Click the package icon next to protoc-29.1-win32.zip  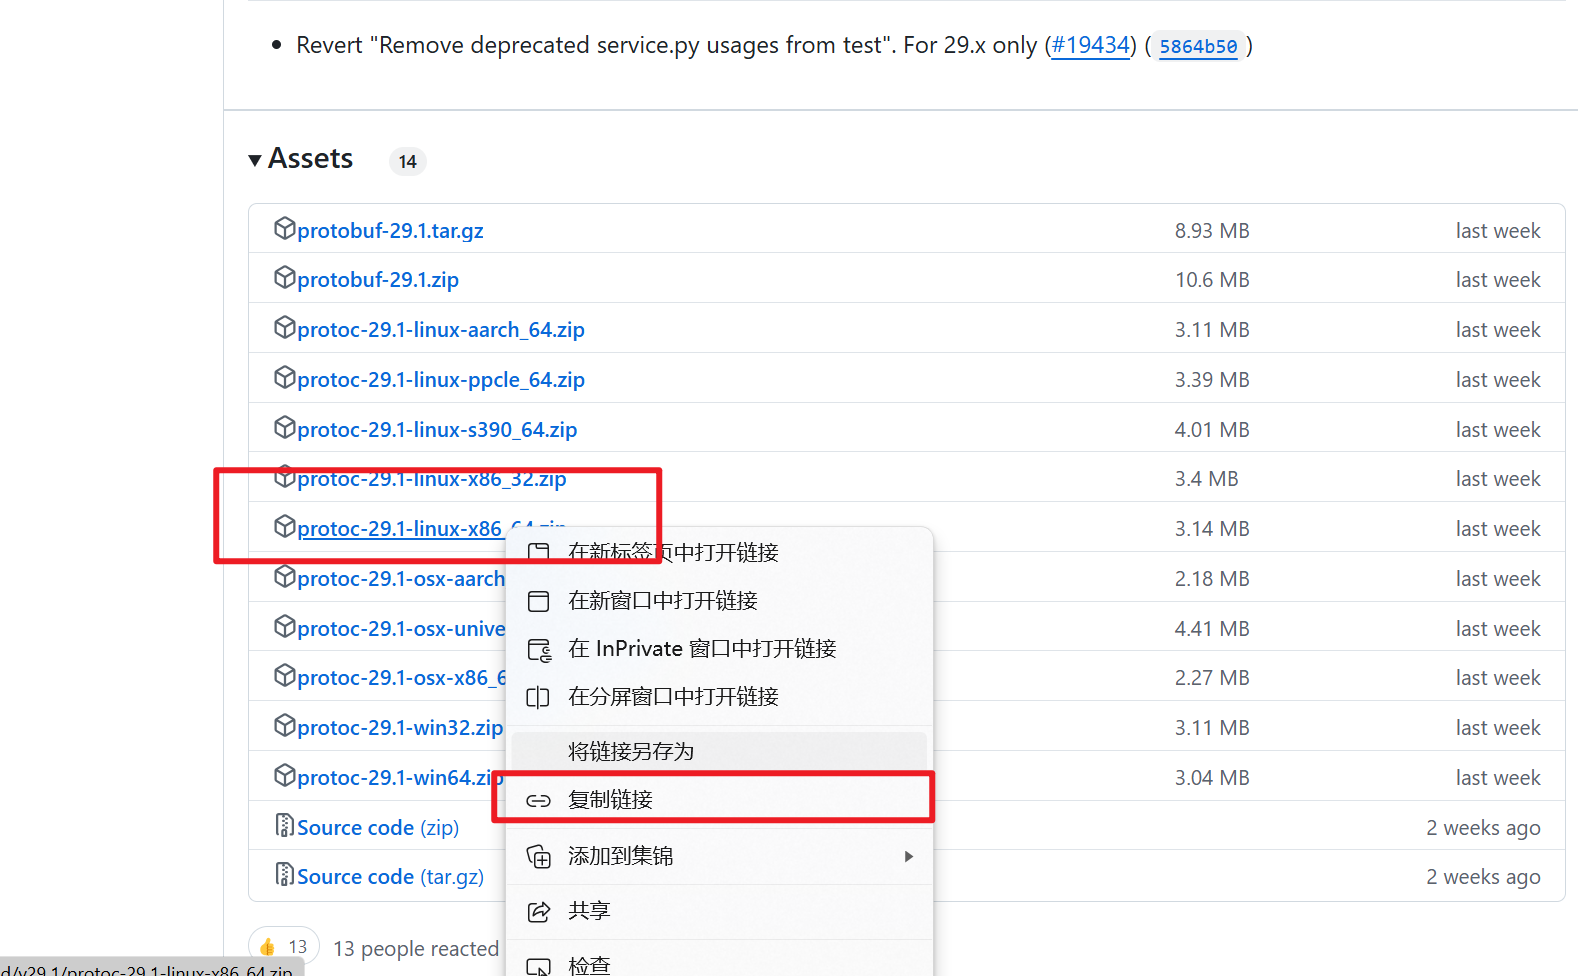(x=284, y=726)
